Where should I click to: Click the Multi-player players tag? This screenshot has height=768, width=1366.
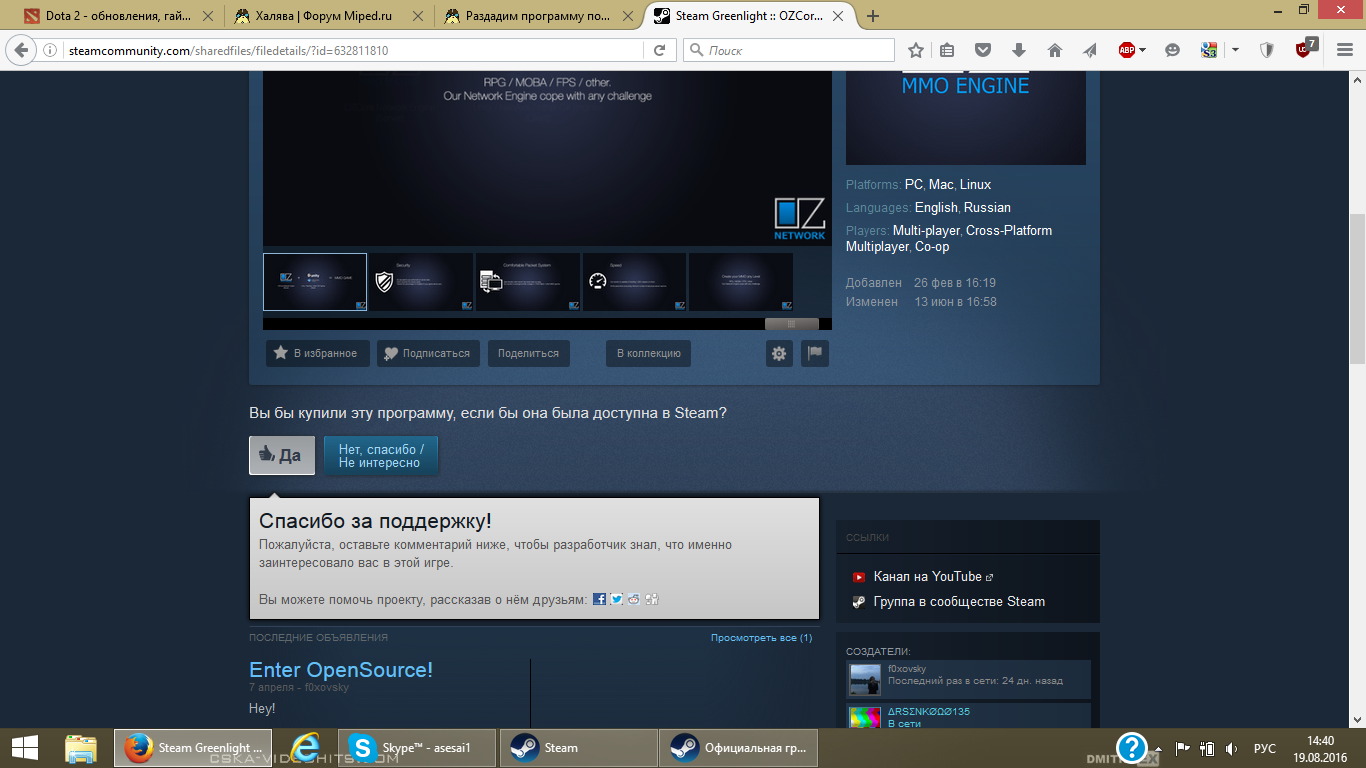925,231
